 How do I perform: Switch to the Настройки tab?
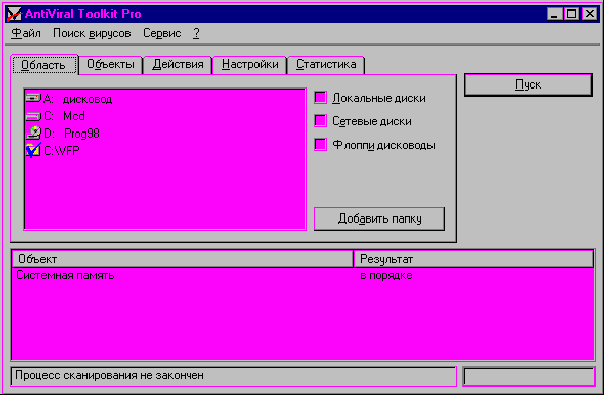click(x=250, y=64)
